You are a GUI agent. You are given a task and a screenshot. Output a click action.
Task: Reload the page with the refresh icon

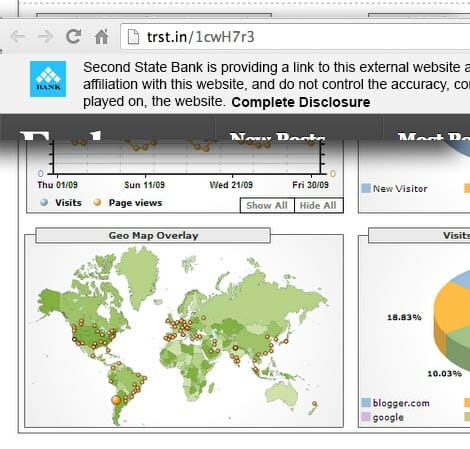pos(73,36)
